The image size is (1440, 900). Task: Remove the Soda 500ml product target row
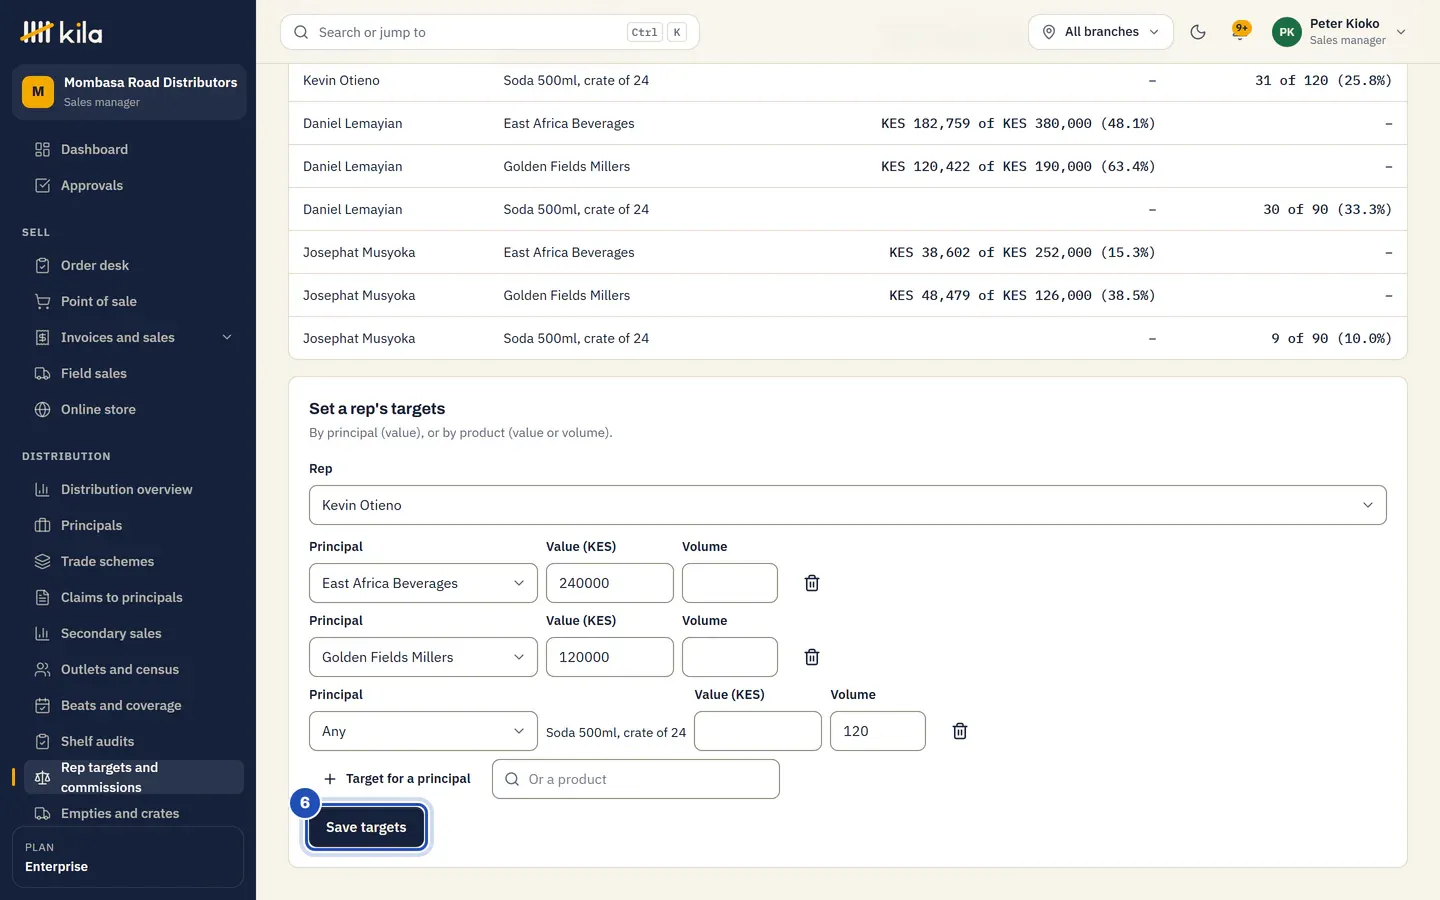click(960, 731)
